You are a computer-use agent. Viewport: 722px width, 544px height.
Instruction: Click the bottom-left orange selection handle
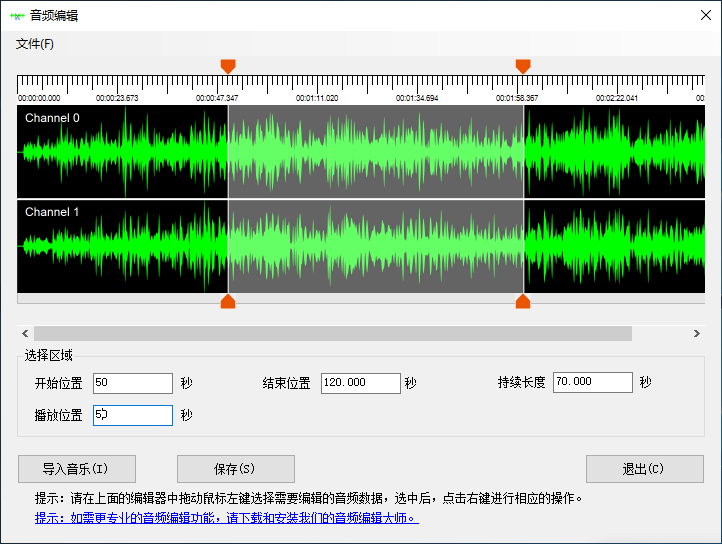(228, 301)
